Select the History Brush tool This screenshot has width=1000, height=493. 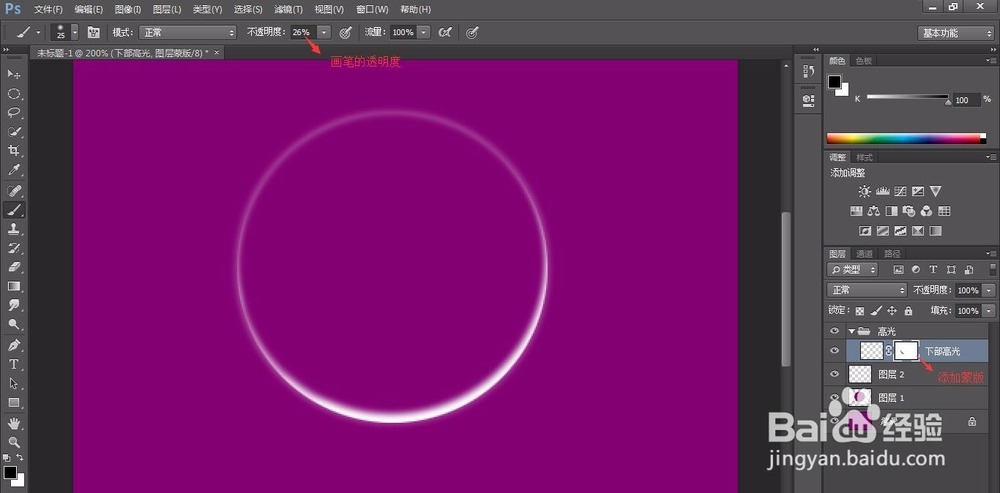[13, 247]
